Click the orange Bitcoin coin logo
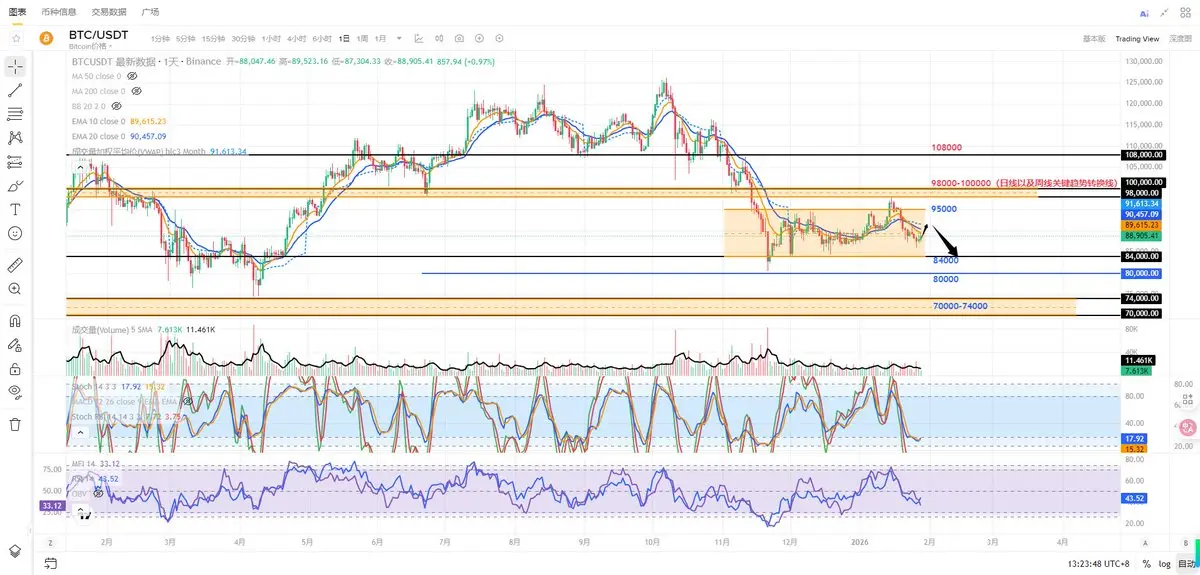This screenshot has height=575, width=1200. (x=45, y=38)
